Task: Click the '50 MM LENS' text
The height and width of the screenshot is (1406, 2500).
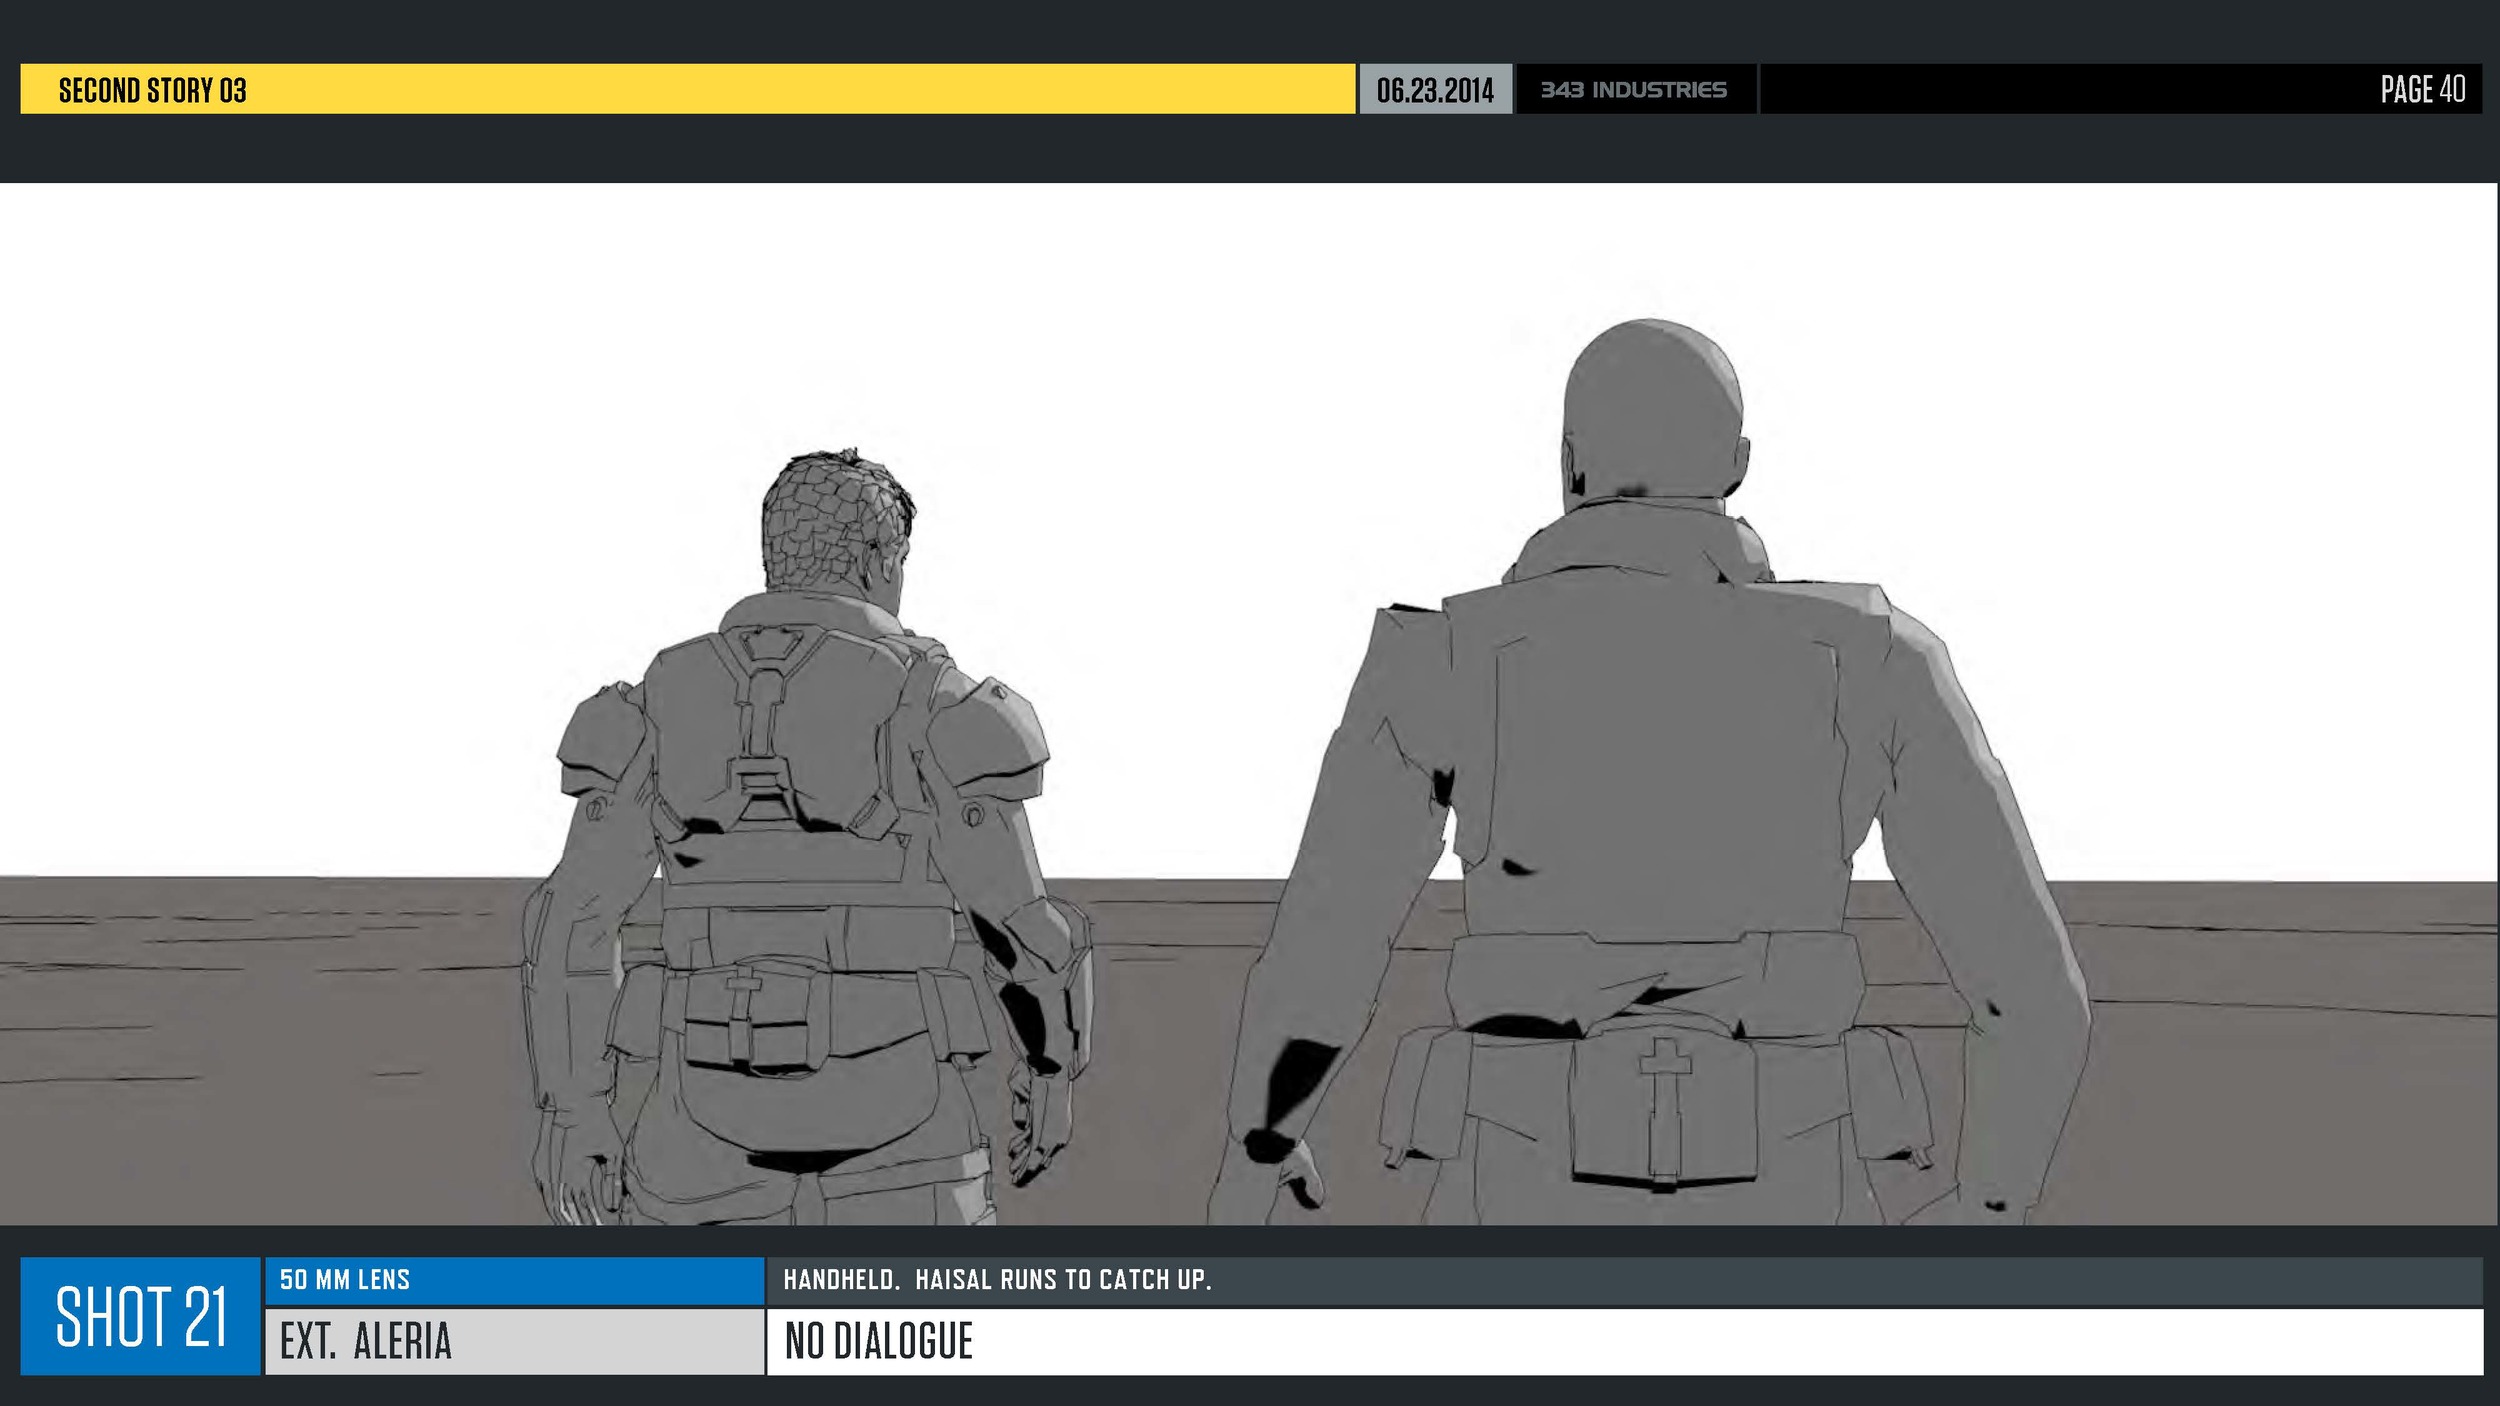Action: tap(345, 1279)
